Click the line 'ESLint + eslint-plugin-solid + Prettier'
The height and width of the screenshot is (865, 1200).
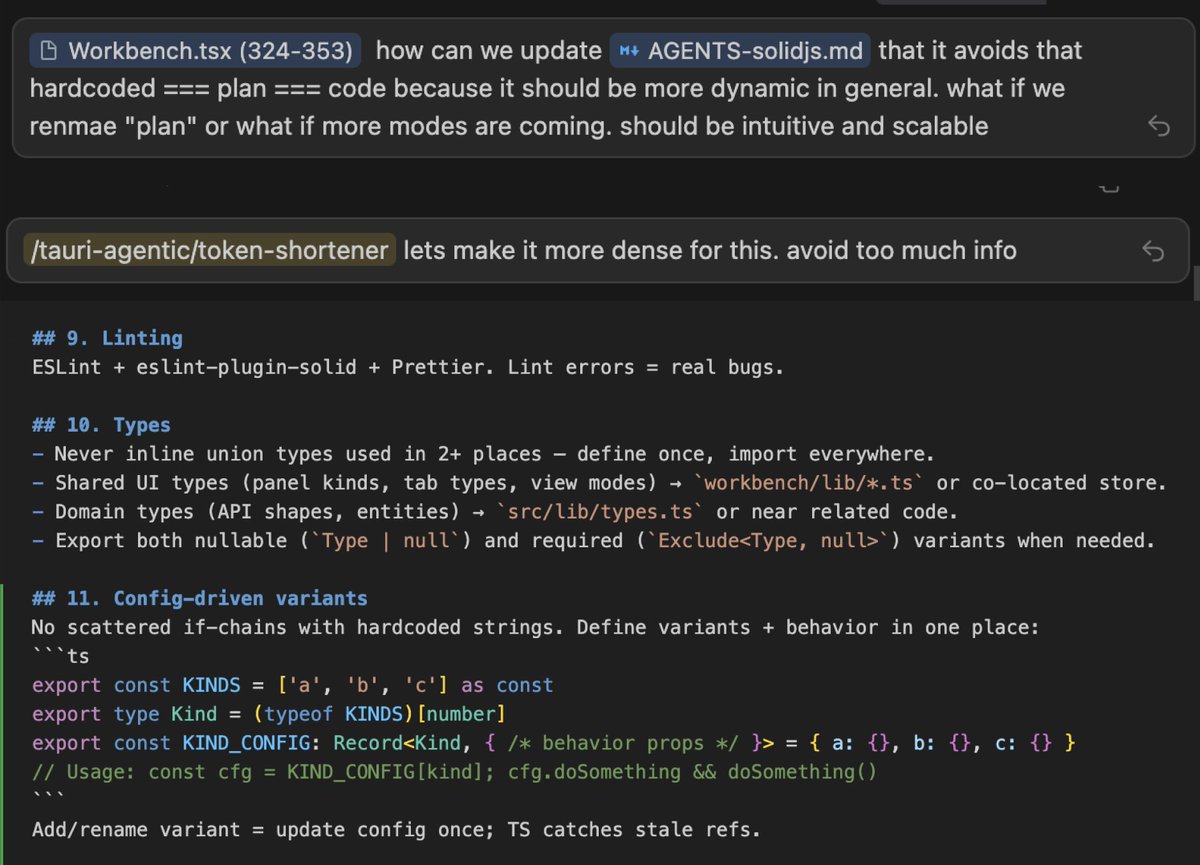coord(408,367)
